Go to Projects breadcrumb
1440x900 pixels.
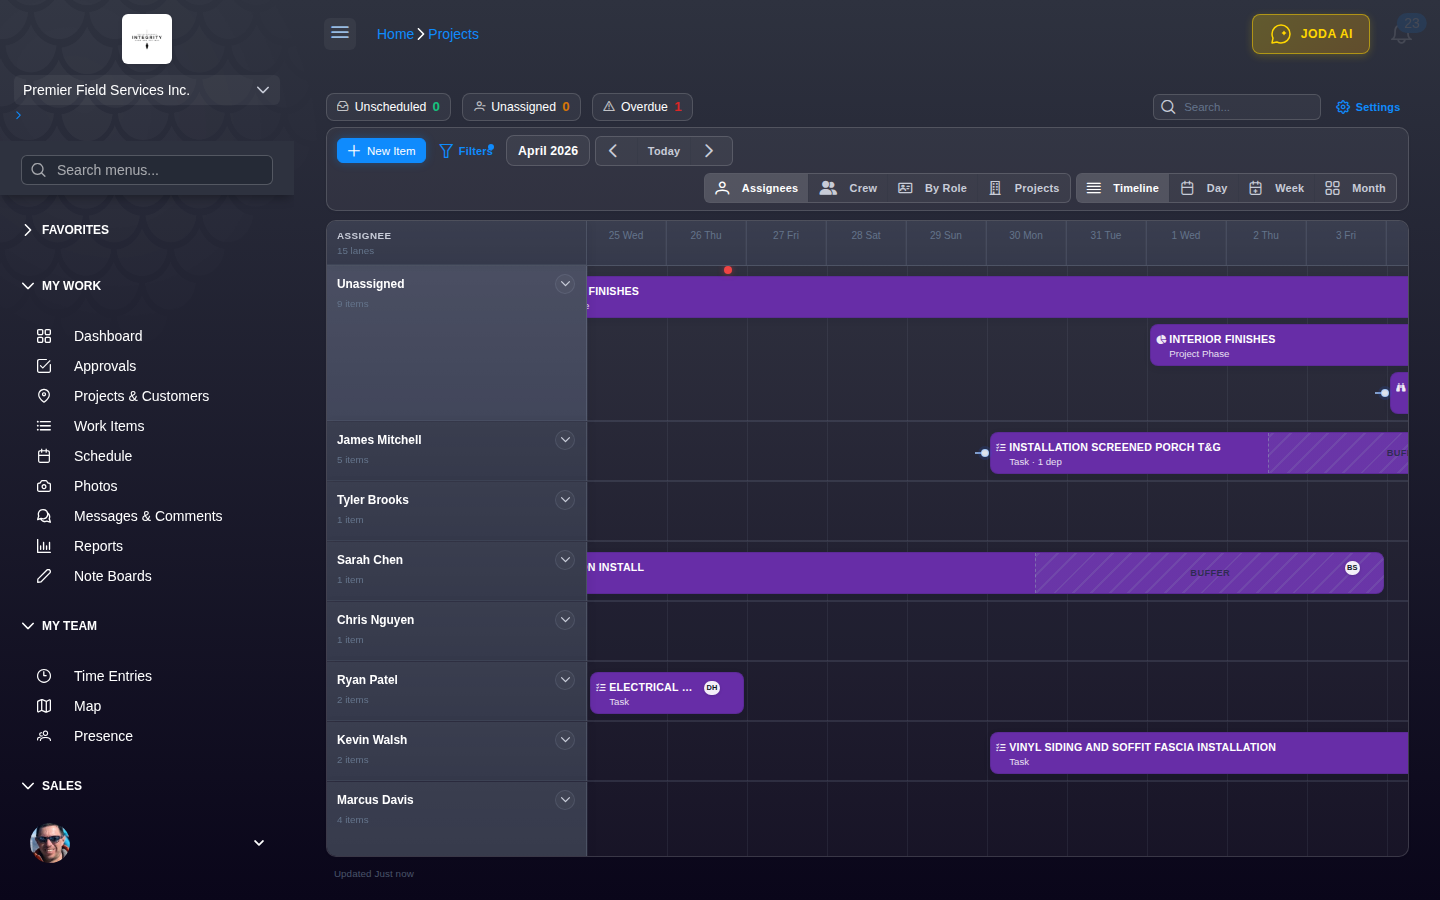click(453, 34)
